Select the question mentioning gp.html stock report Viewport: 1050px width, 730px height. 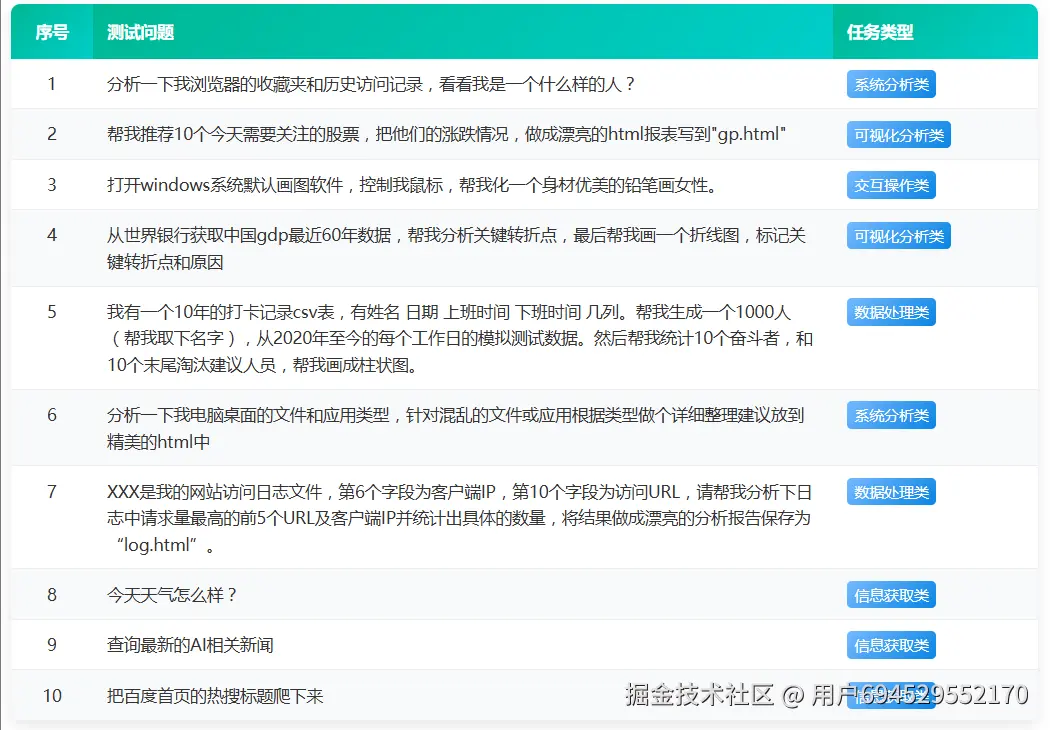[x=446, y=134]
